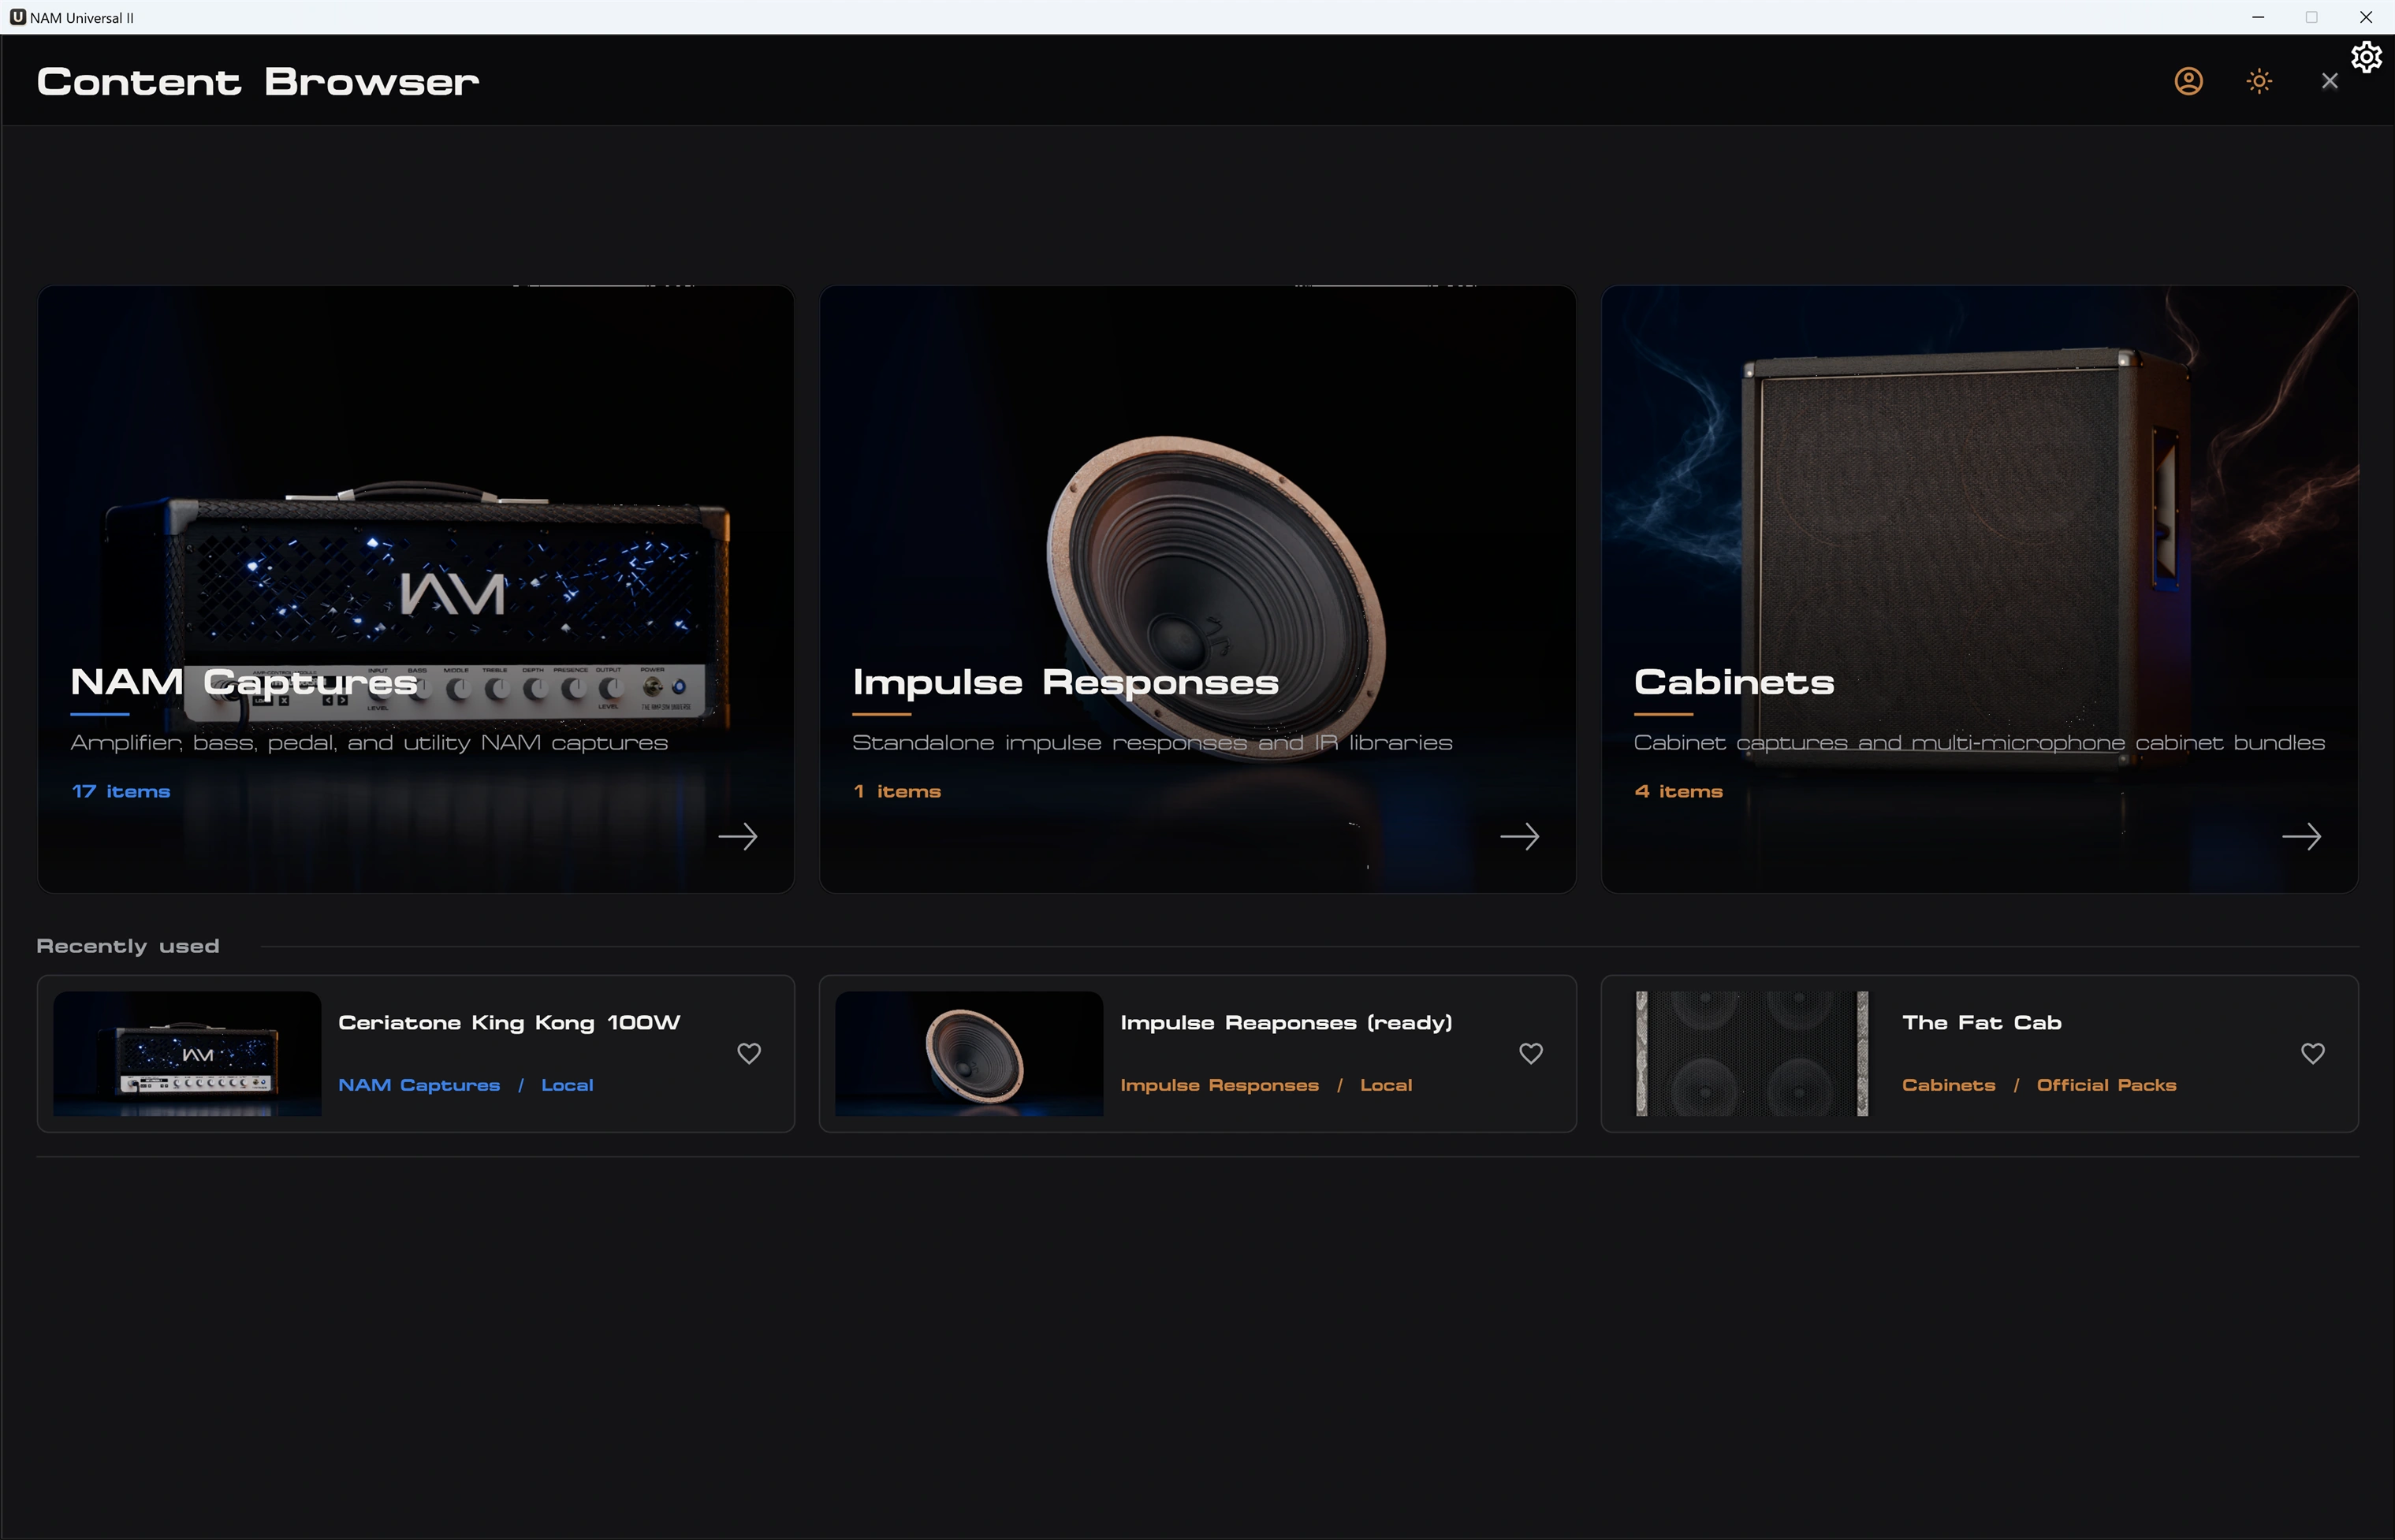Click the arrow on Impulse Responses card
The image size is (2395, 1540).
click(1519, 836)
